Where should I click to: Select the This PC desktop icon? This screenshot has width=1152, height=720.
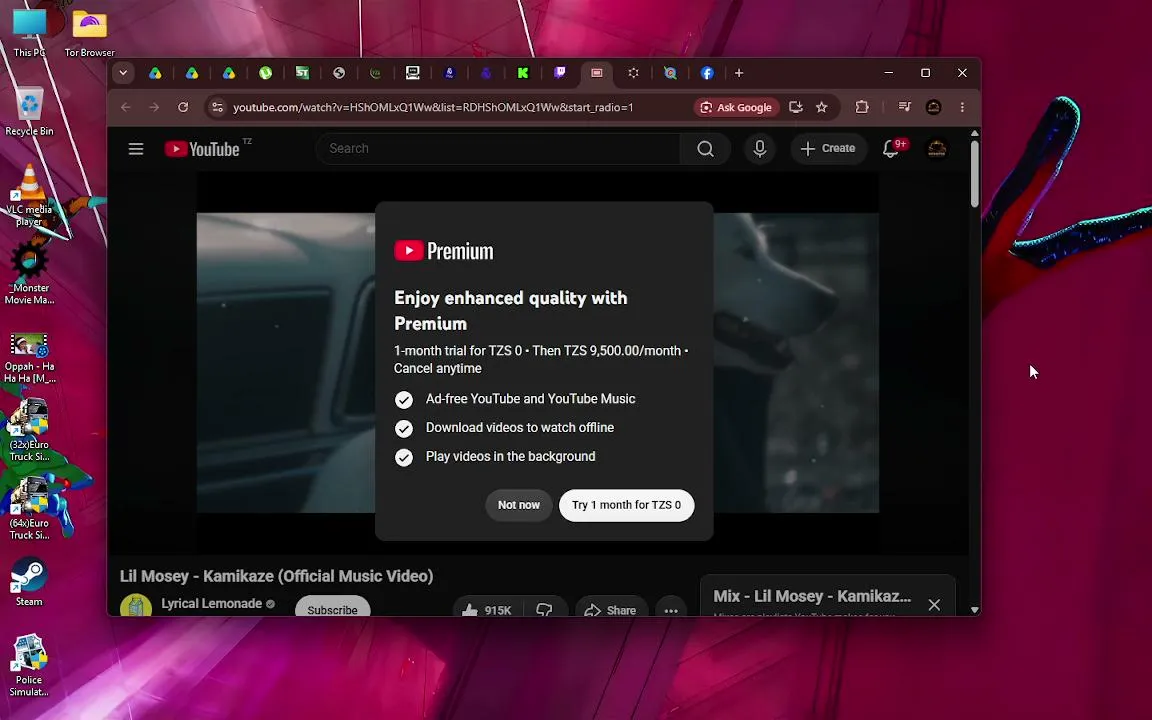(x=29, y=32)
